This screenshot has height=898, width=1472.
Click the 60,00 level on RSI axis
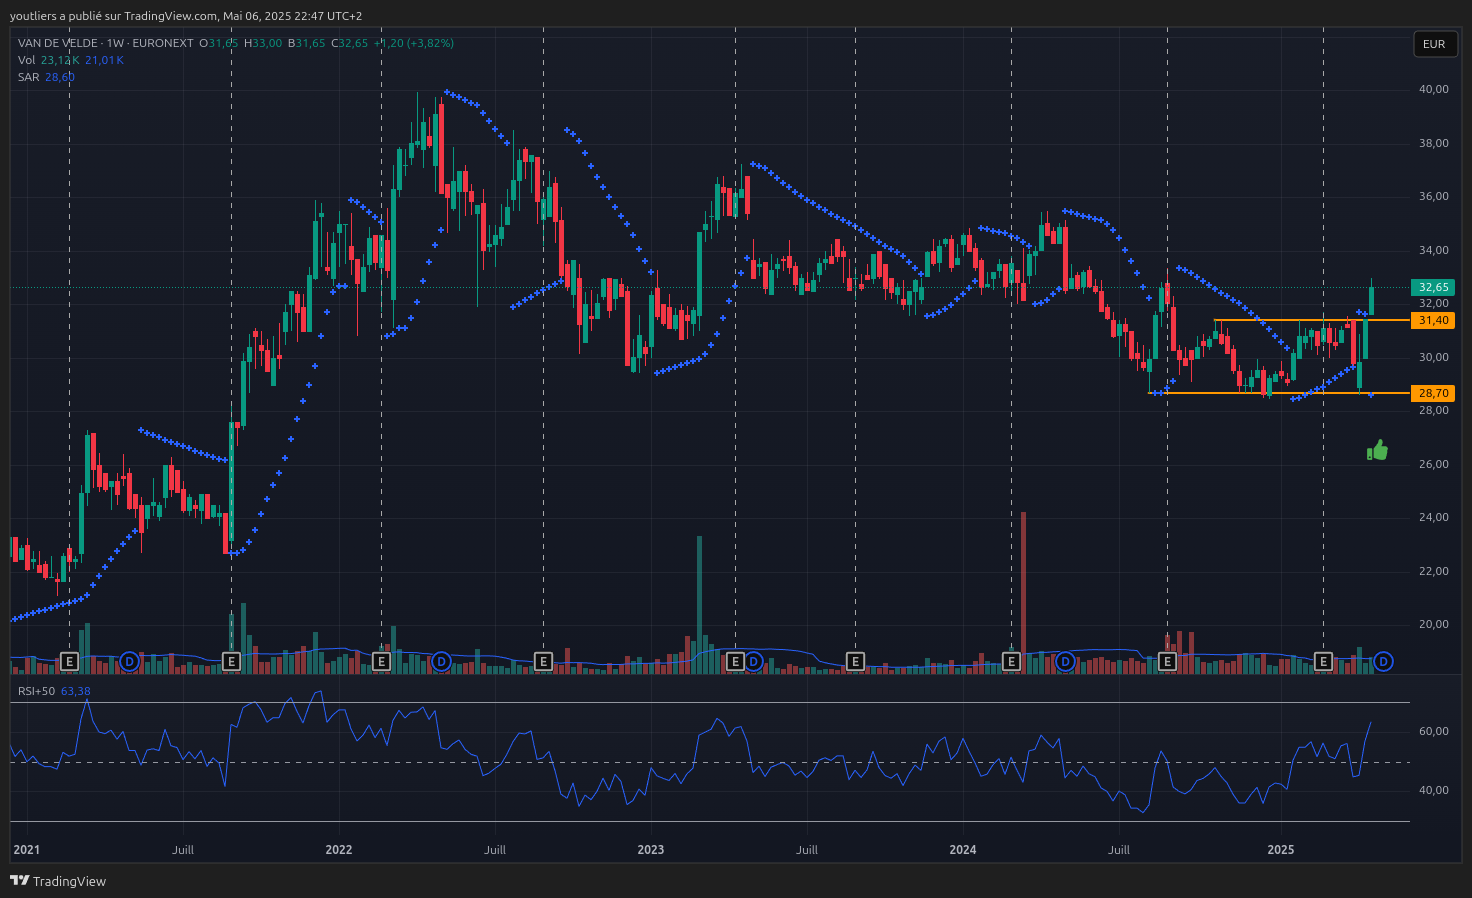pos(1433,731)
